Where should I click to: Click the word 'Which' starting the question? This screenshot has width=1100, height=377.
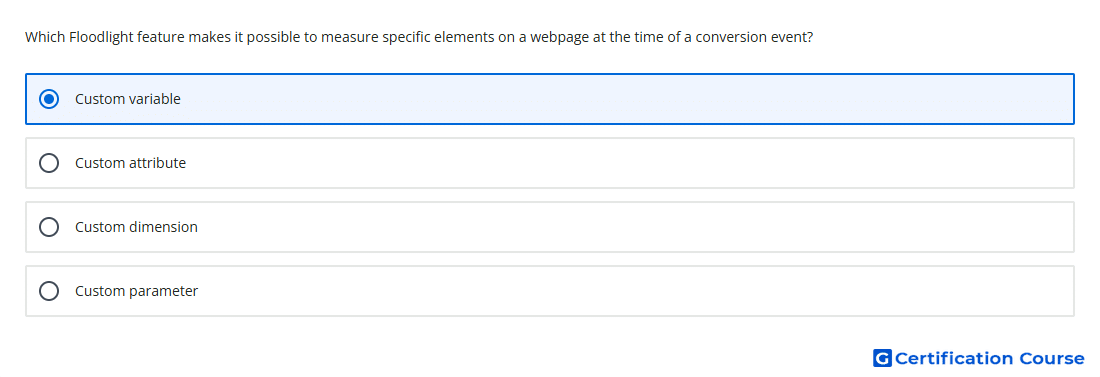(x=45, y=37)
